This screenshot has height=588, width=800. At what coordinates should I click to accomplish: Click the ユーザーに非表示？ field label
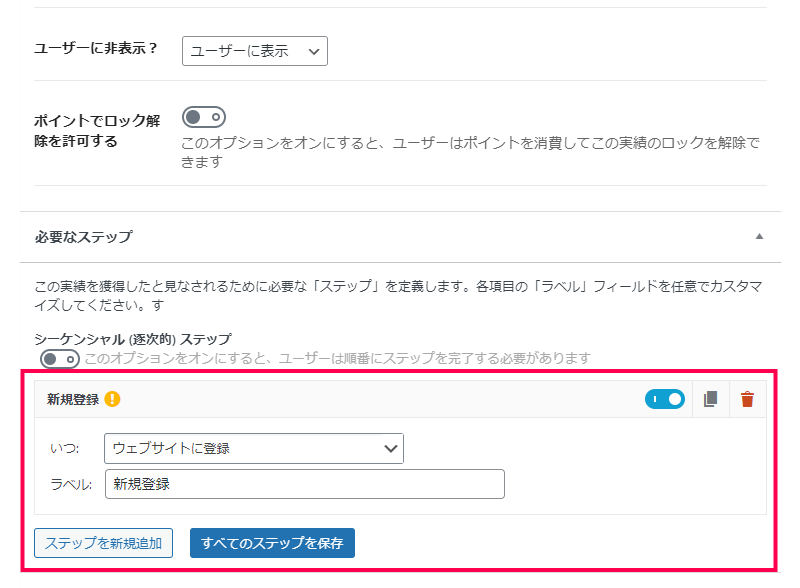(x=96, y=48)
